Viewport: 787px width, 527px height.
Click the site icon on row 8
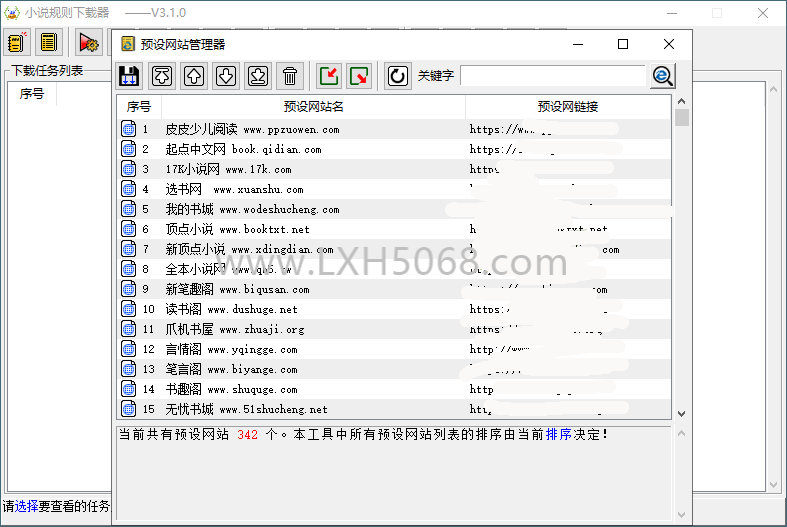tap(128, 269)
